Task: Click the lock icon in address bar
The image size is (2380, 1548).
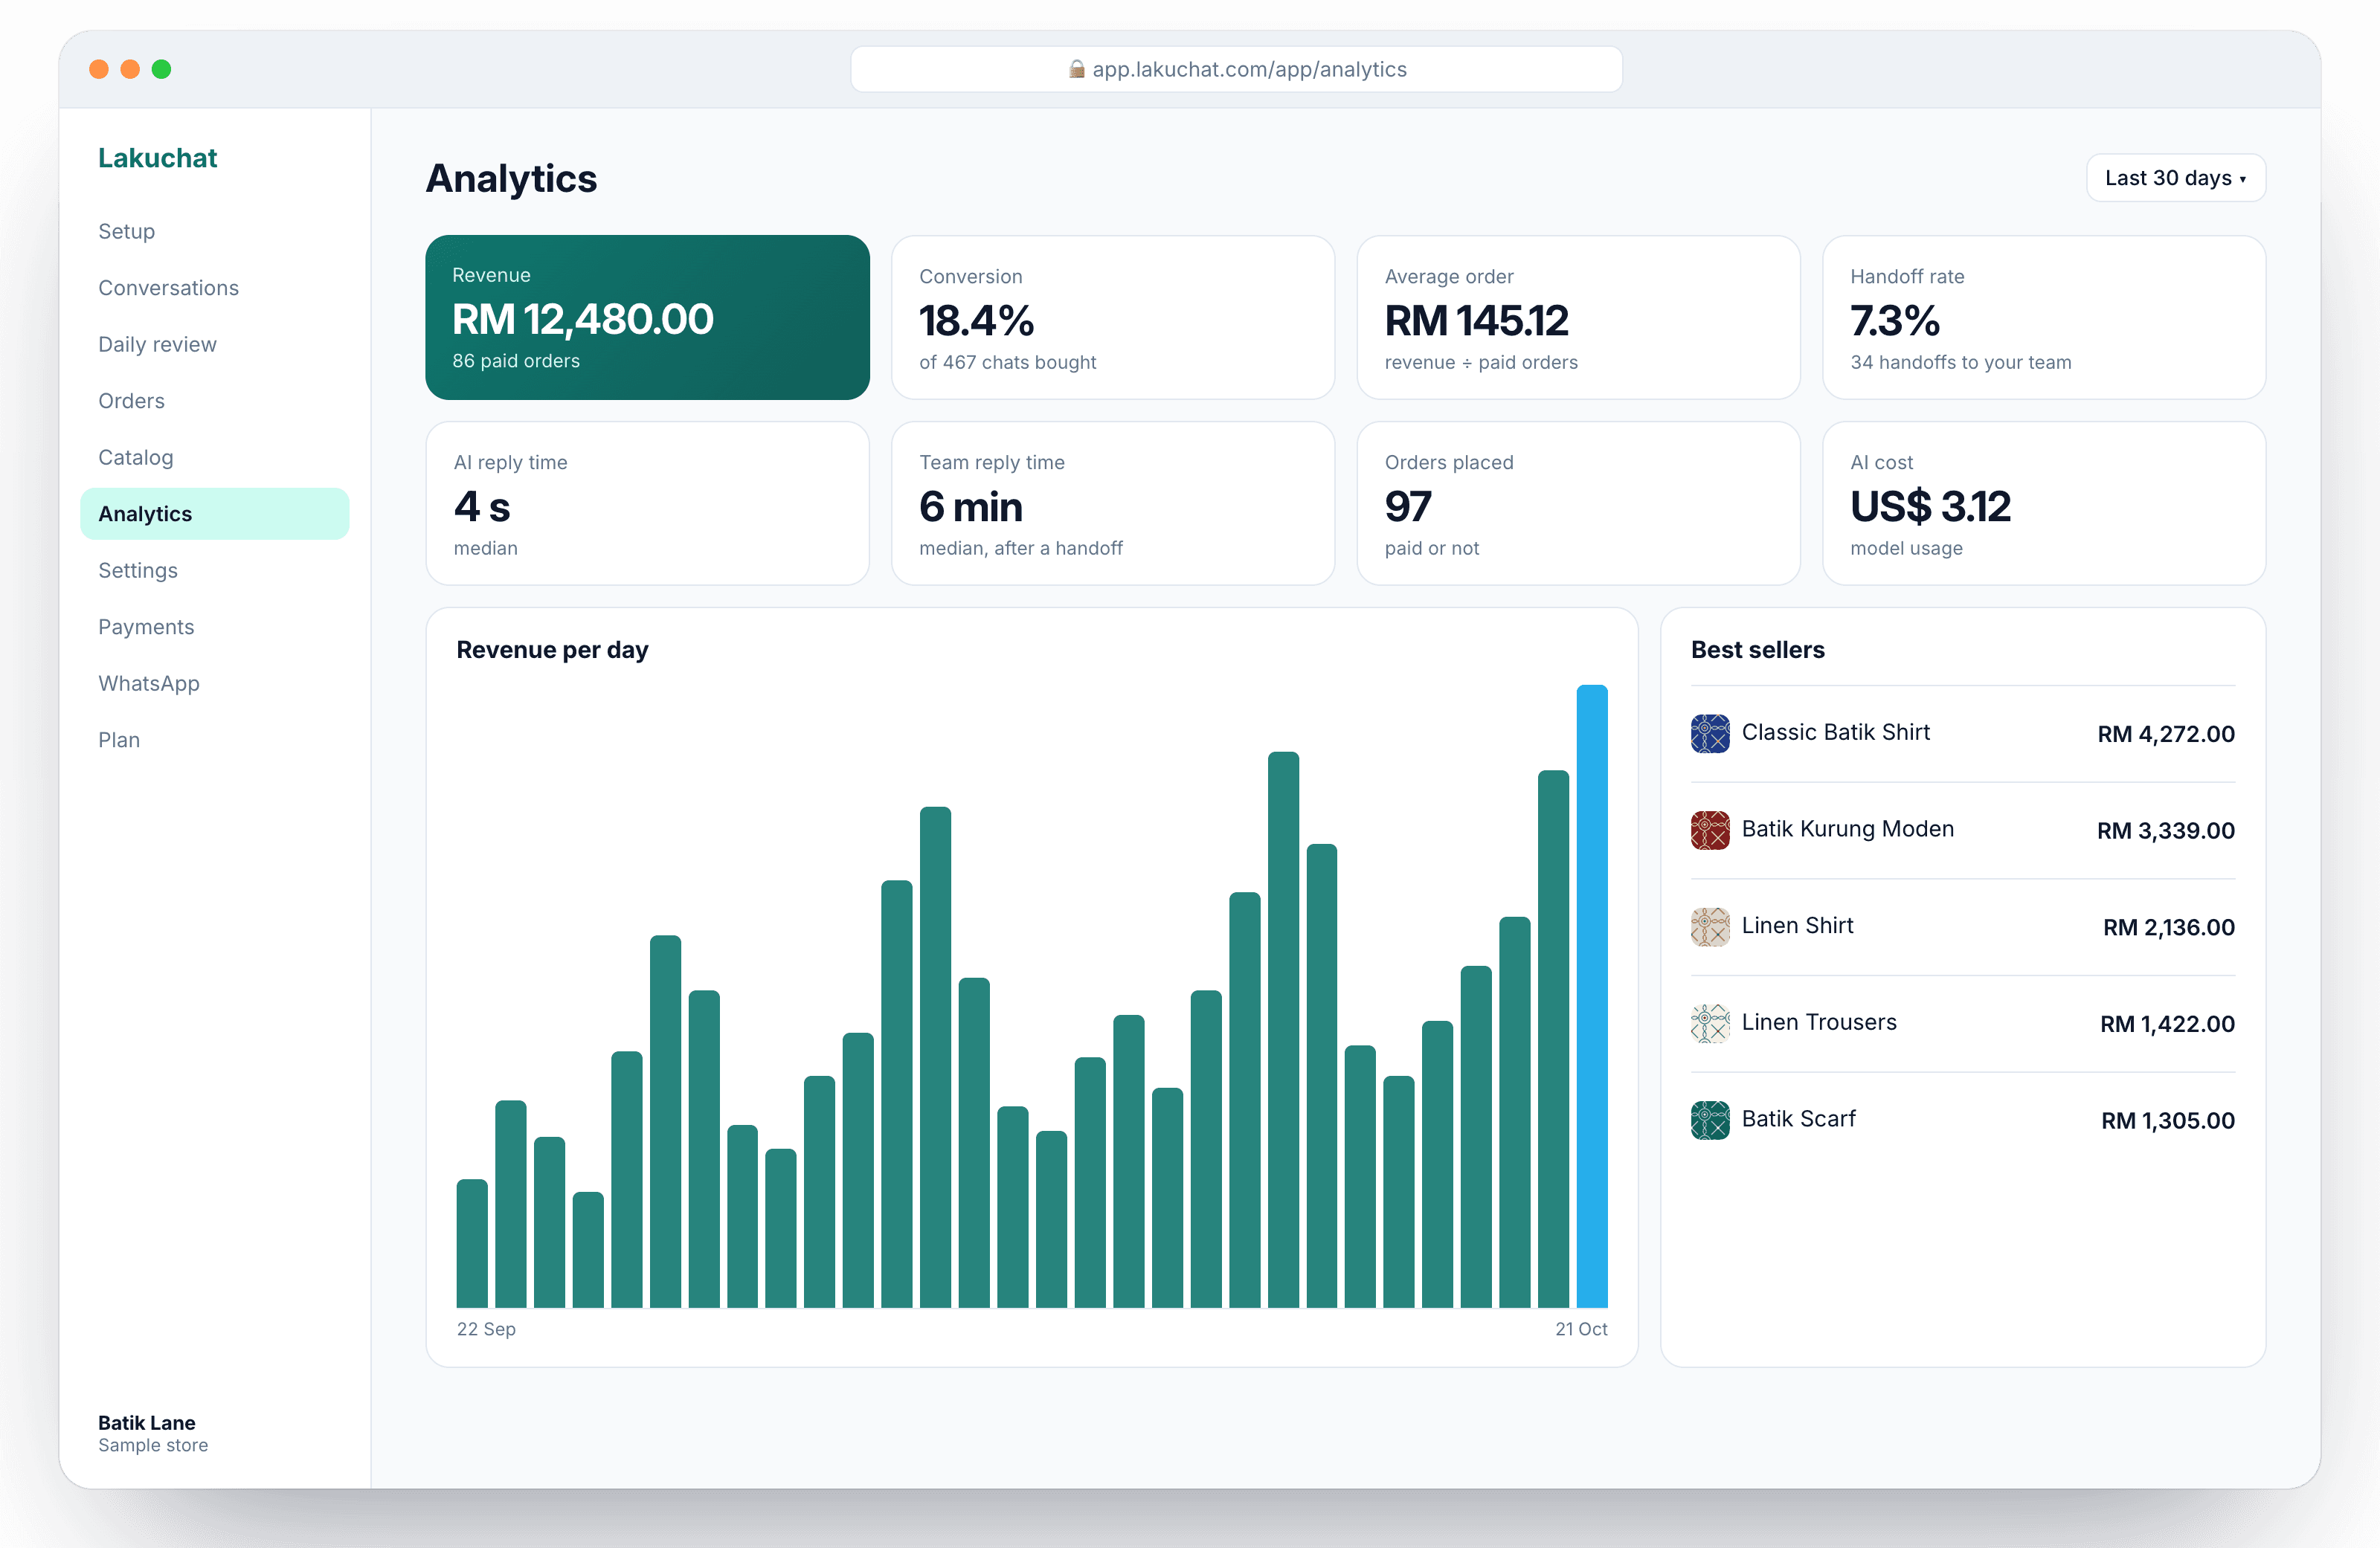Action: click(1076, 69)
